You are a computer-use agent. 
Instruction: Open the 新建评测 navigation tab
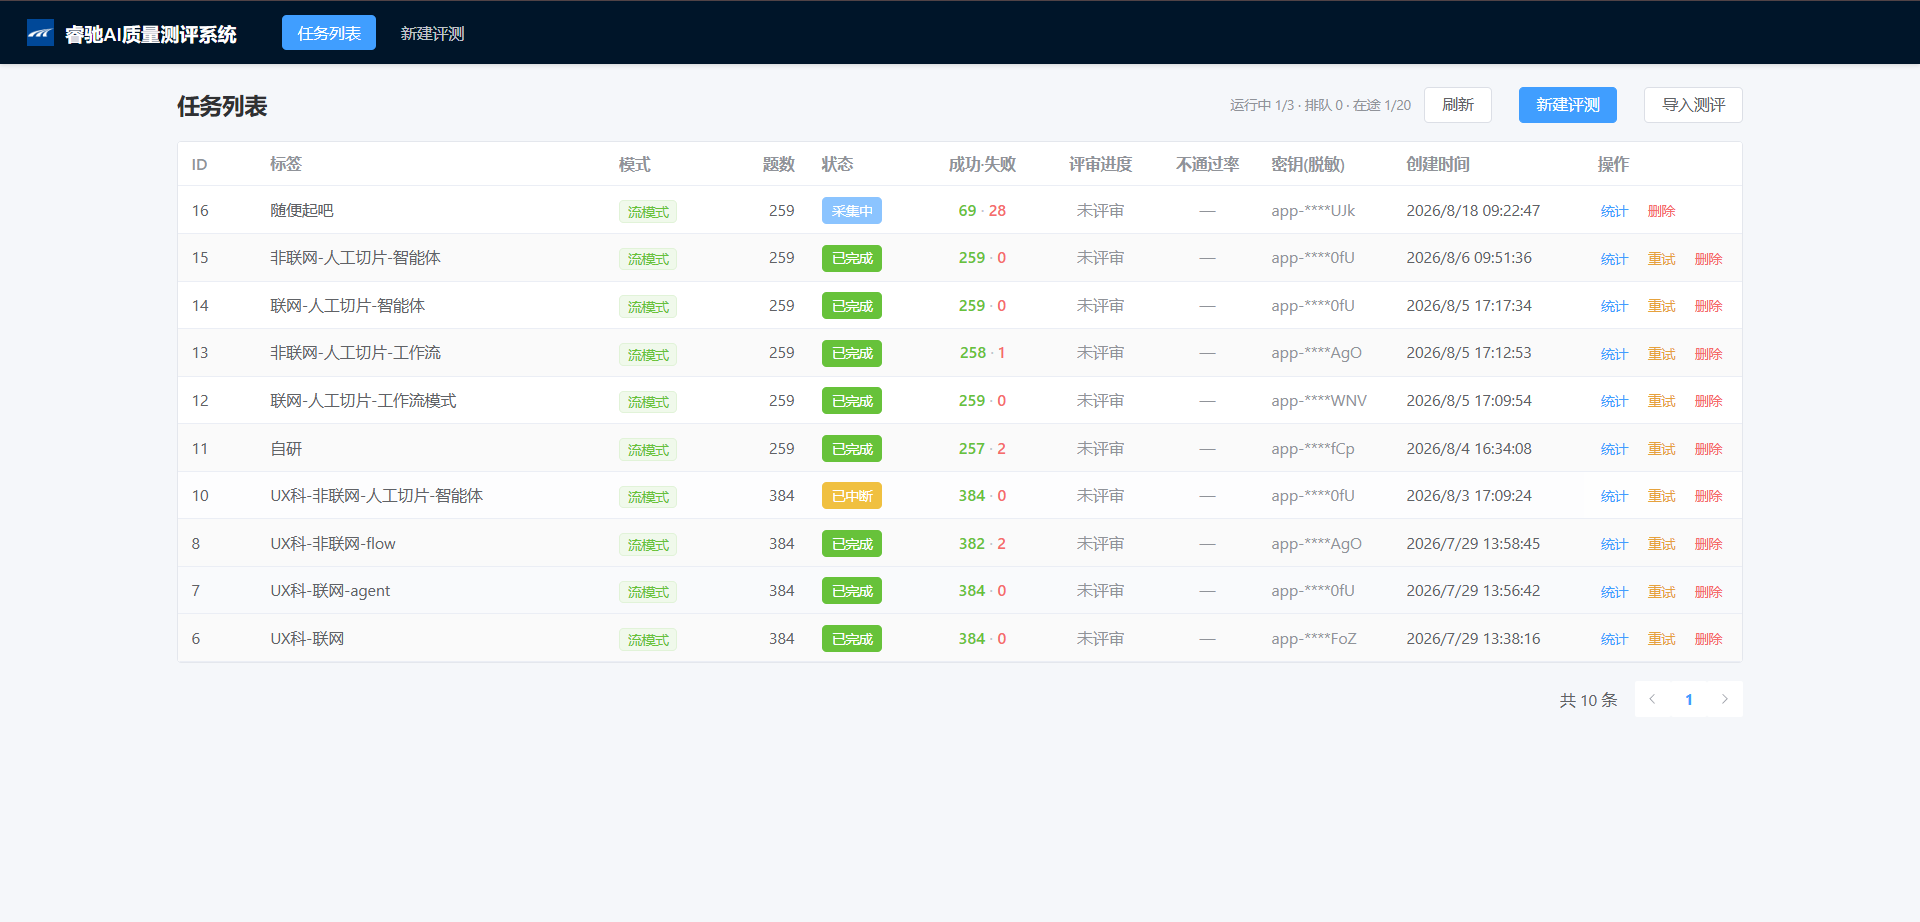[x=432, y=33]
